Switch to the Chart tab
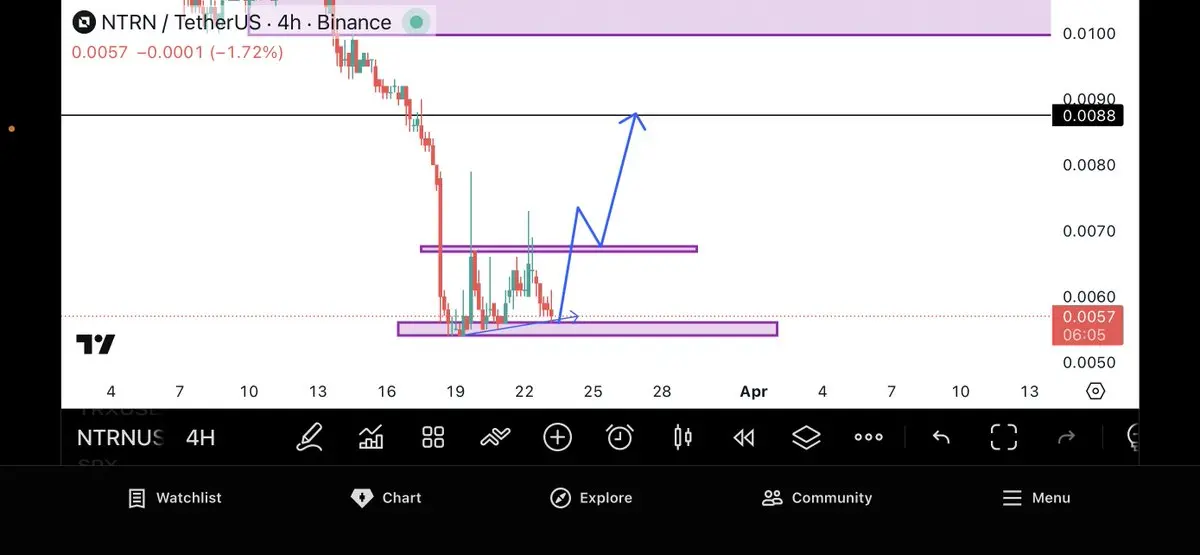 (387, 498)
